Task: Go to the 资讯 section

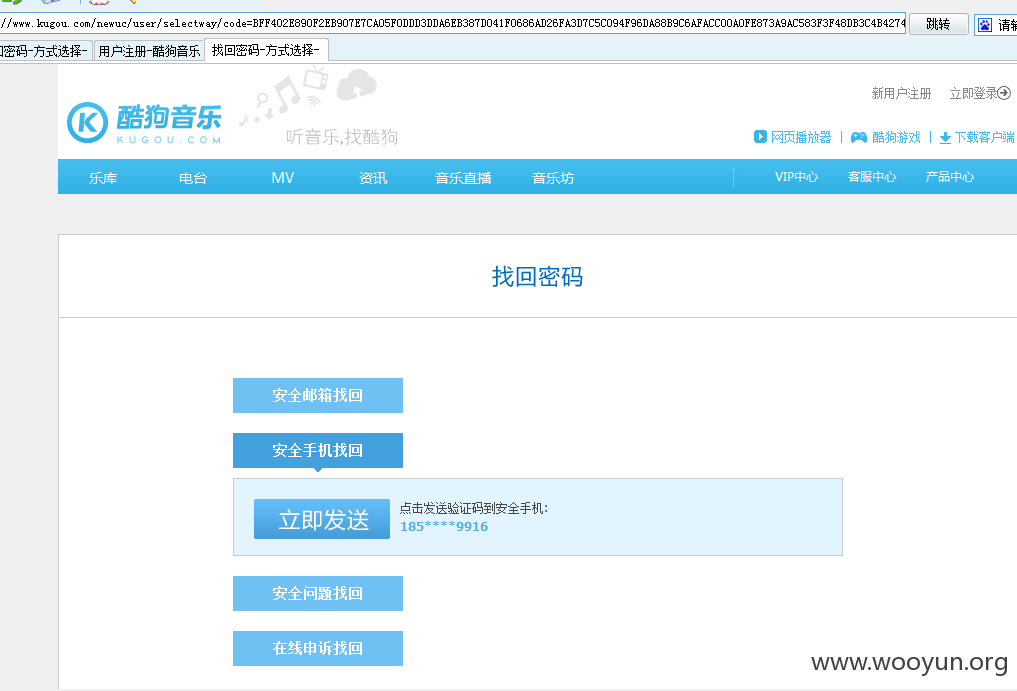Action: pos(373,178)
